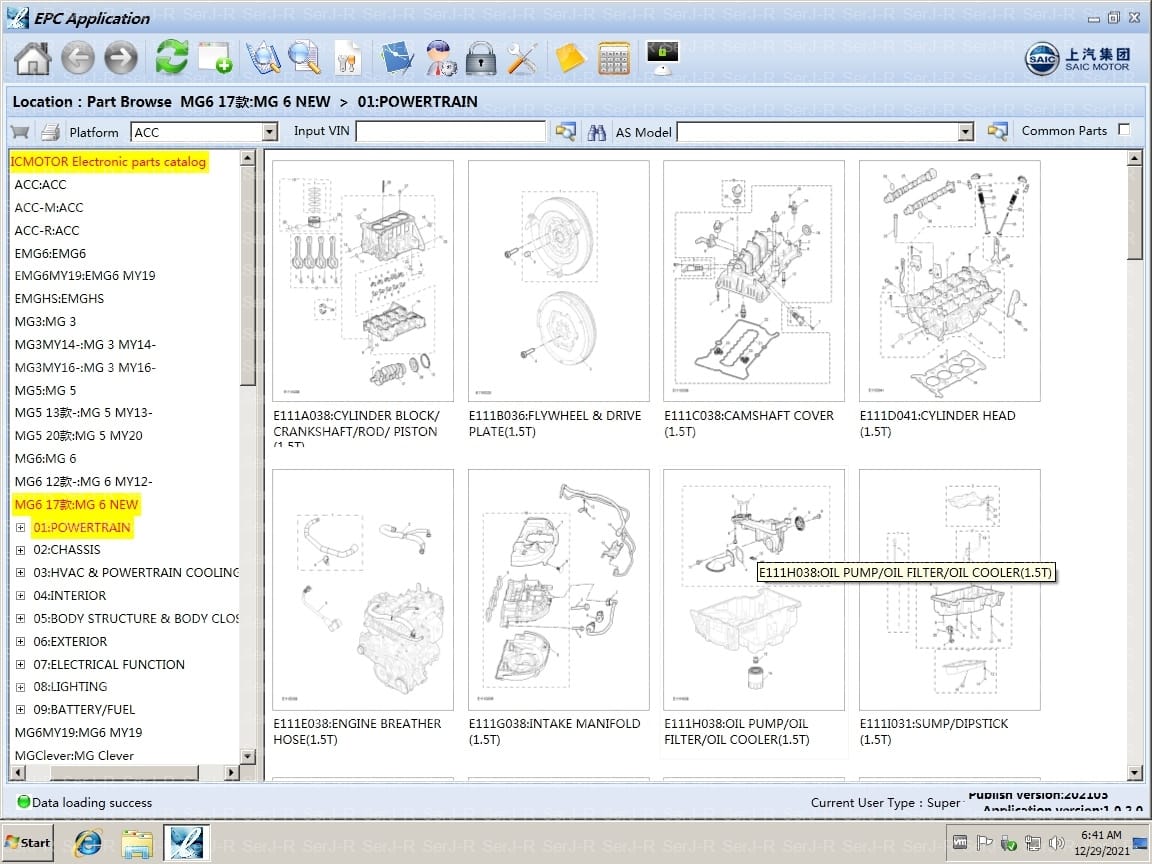The width and height of the screenshot is (1152, 864).
Task: Click the monitor with lock icon
Action: [x=662, y=58]
